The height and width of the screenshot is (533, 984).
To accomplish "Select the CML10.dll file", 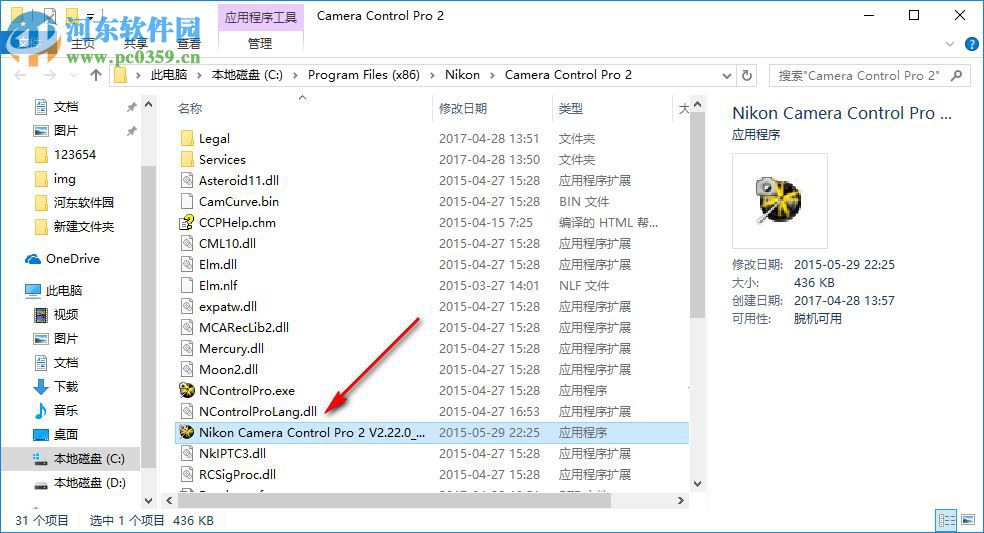I will point(227,243).
